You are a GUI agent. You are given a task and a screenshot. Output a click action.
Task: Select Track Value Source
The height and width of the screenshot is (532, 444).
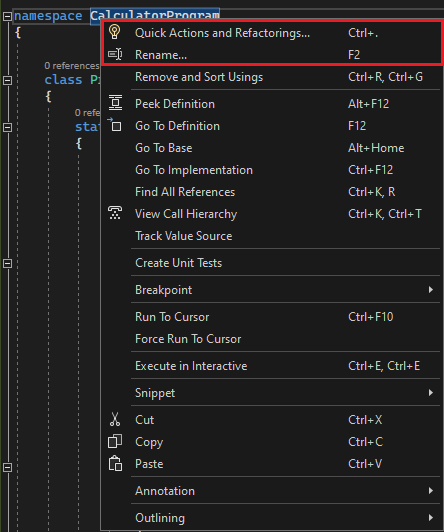(272, 236)
